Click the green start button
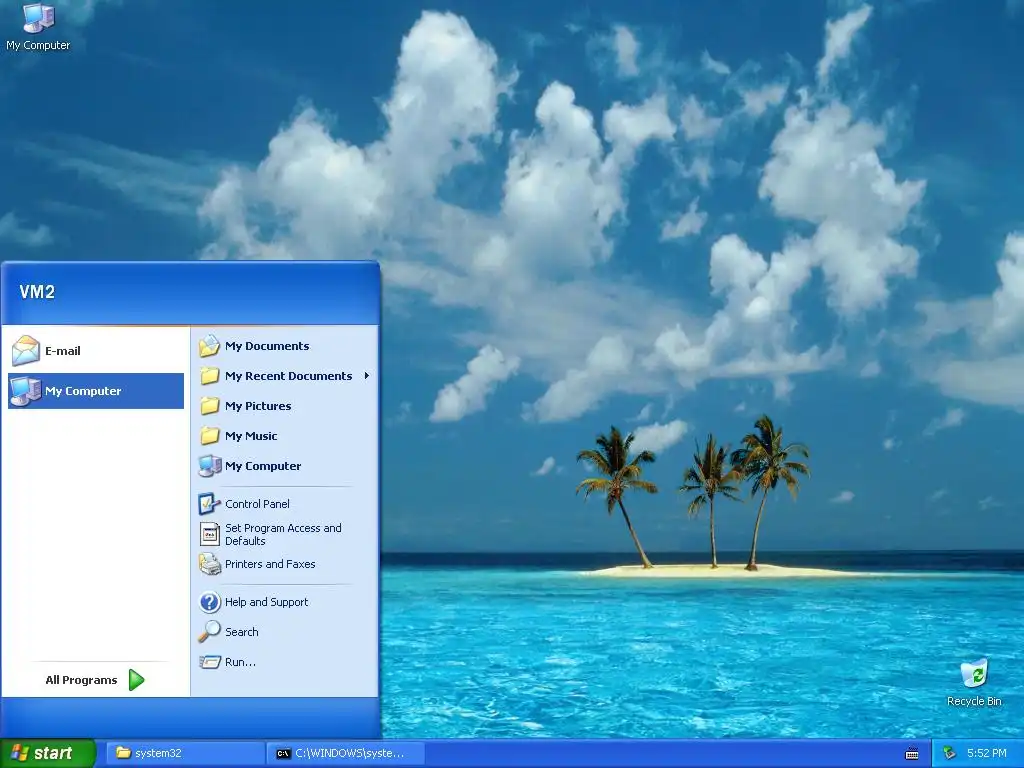This screenshot has width=1024, height=768. click(48, 754)
